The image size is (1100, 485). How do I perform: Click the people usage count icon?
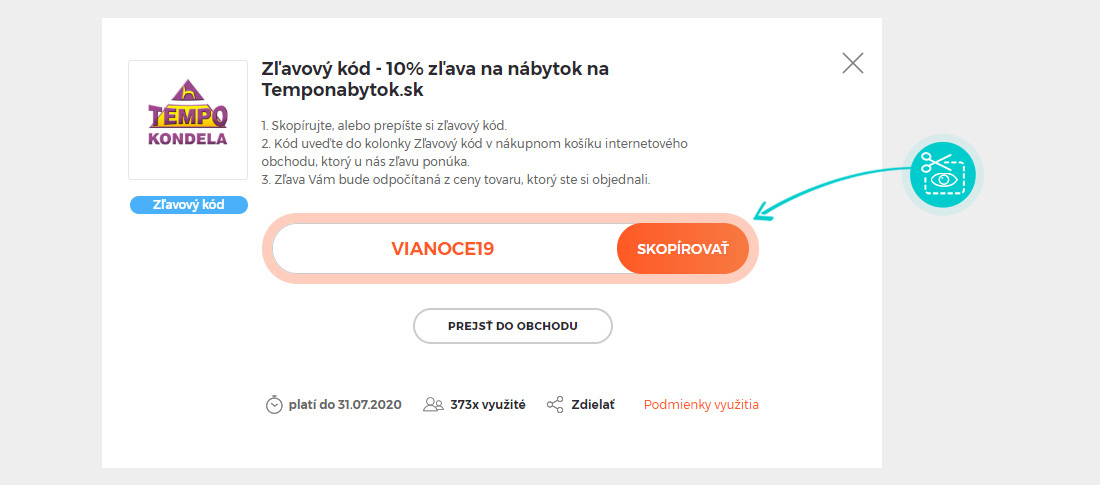click(434, 405)
